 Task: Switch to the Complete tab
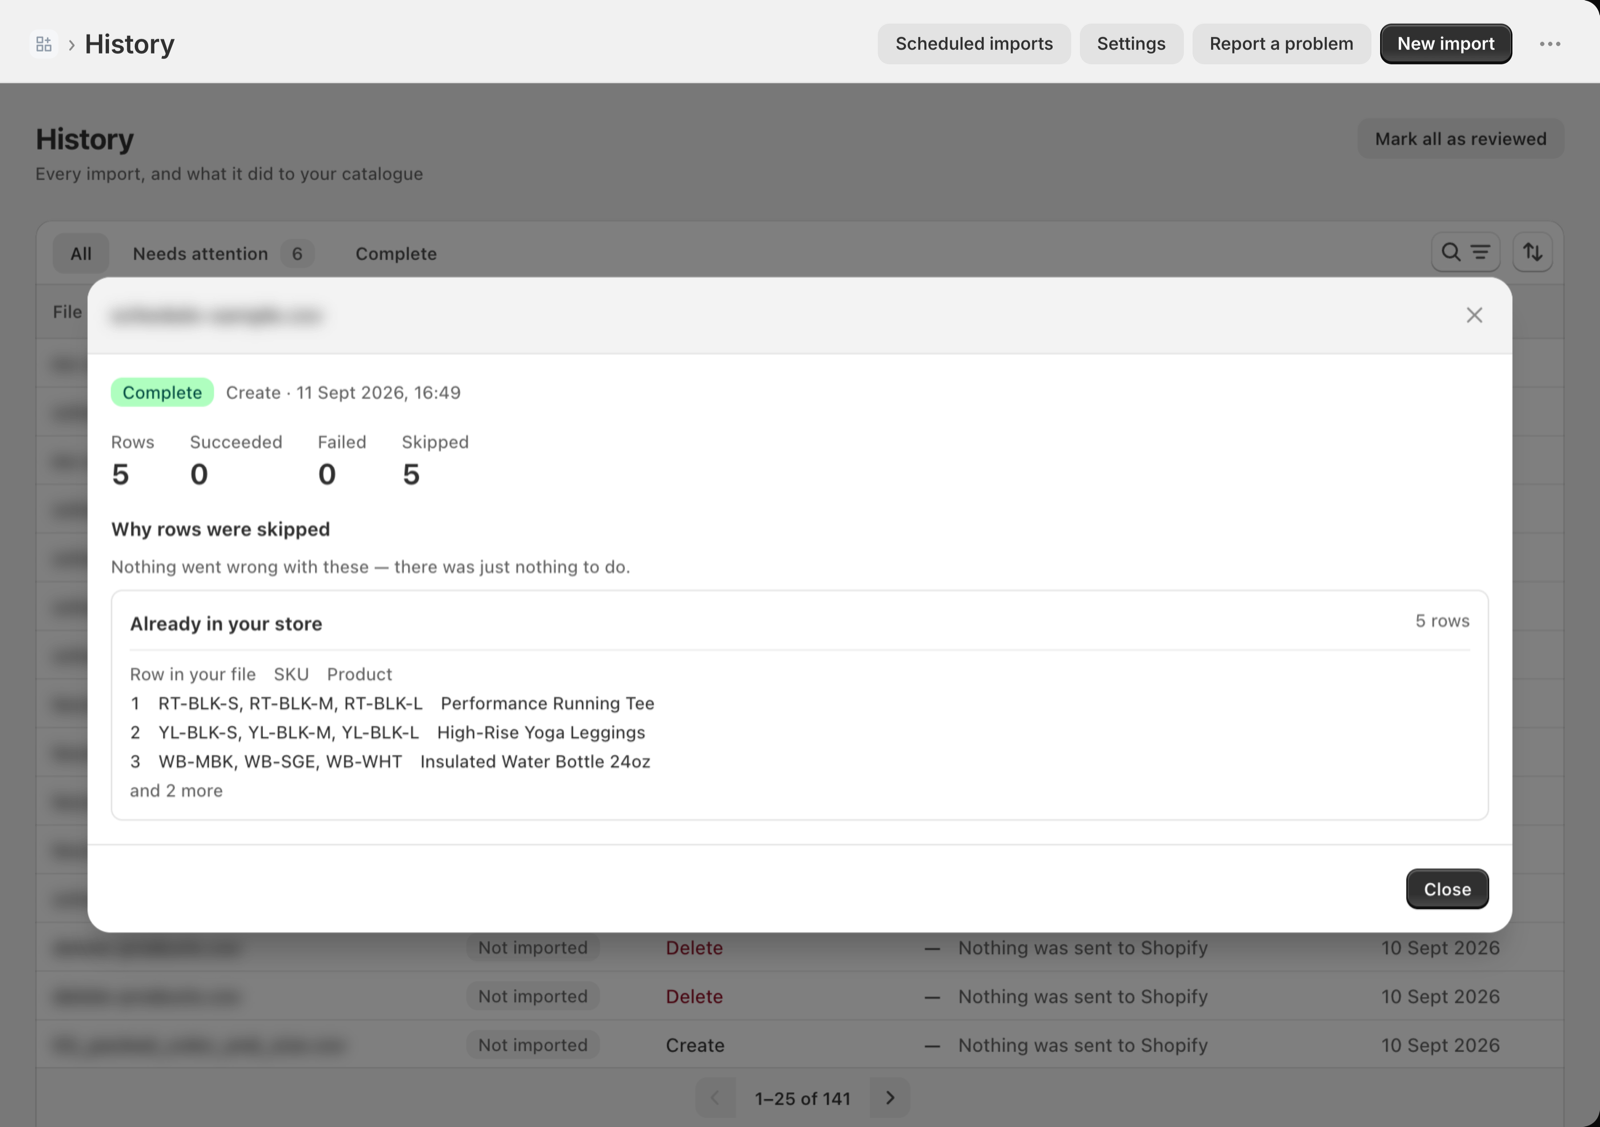pos(396,254)
